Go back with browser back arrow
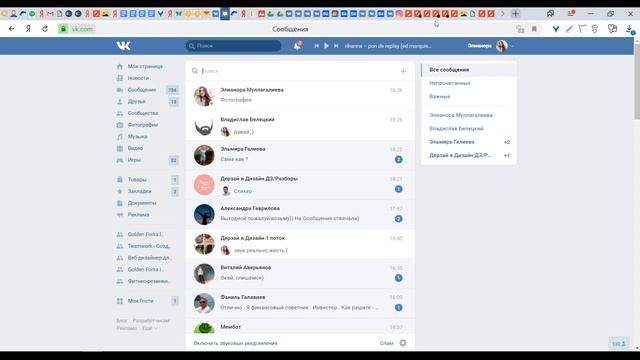 coord(11,29)
